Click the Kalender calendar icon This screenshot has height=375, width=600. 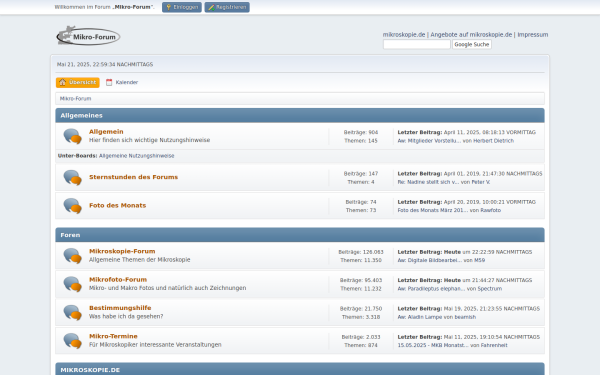(x=109, y=82)
